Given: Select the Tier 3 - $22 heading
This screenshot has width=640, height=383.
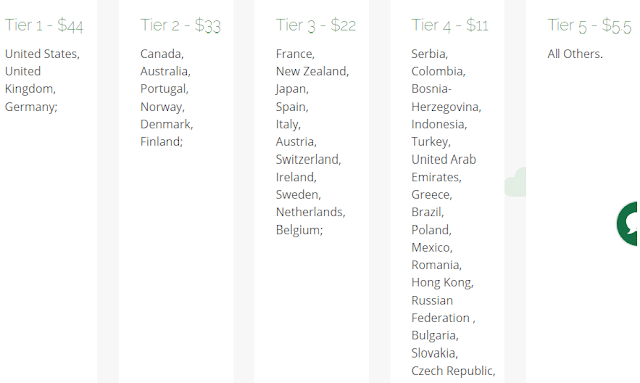Looking at the screenshot, I should point(316,25).
